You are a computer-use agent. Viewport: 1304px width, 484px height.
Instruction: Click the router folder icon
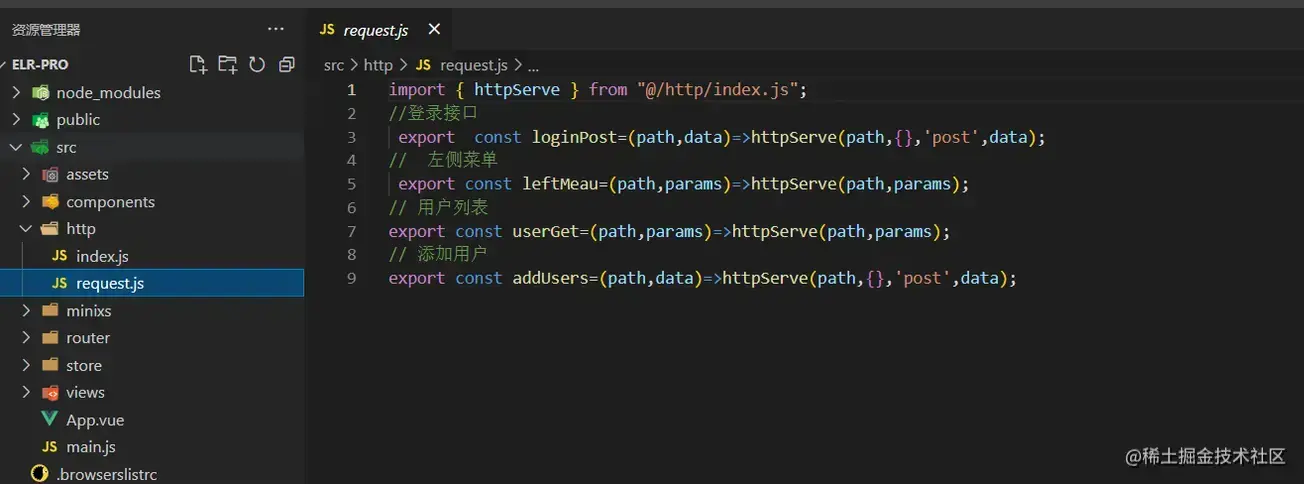(50, 338)
